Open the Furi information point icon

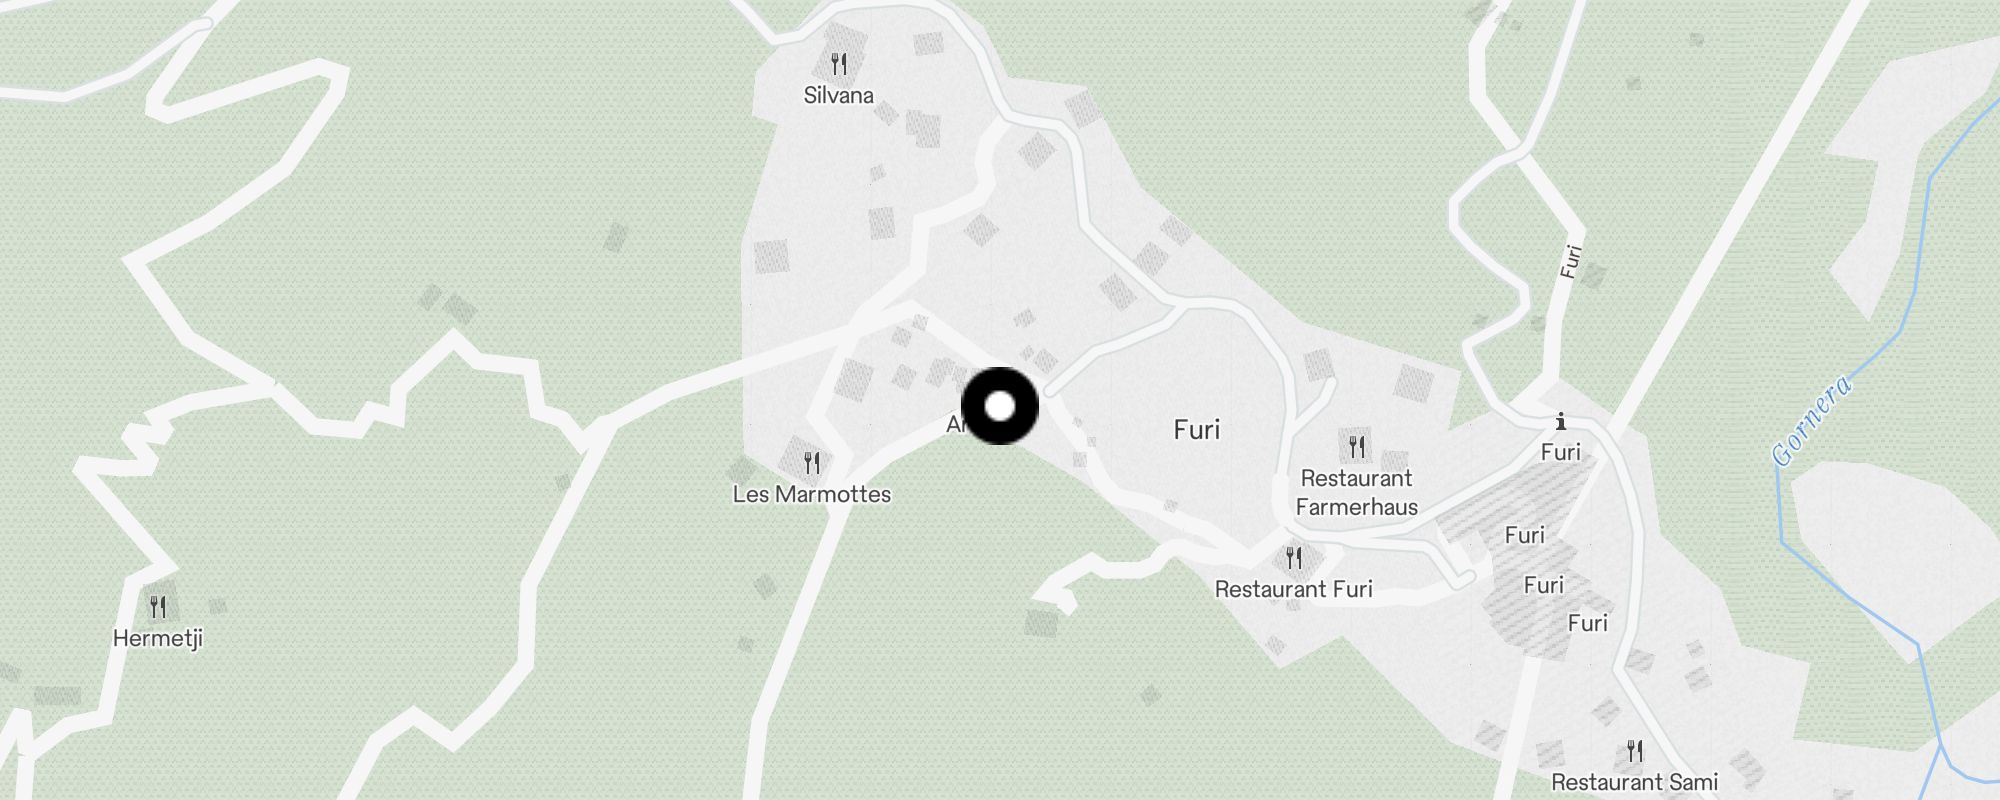(1560, 421)
